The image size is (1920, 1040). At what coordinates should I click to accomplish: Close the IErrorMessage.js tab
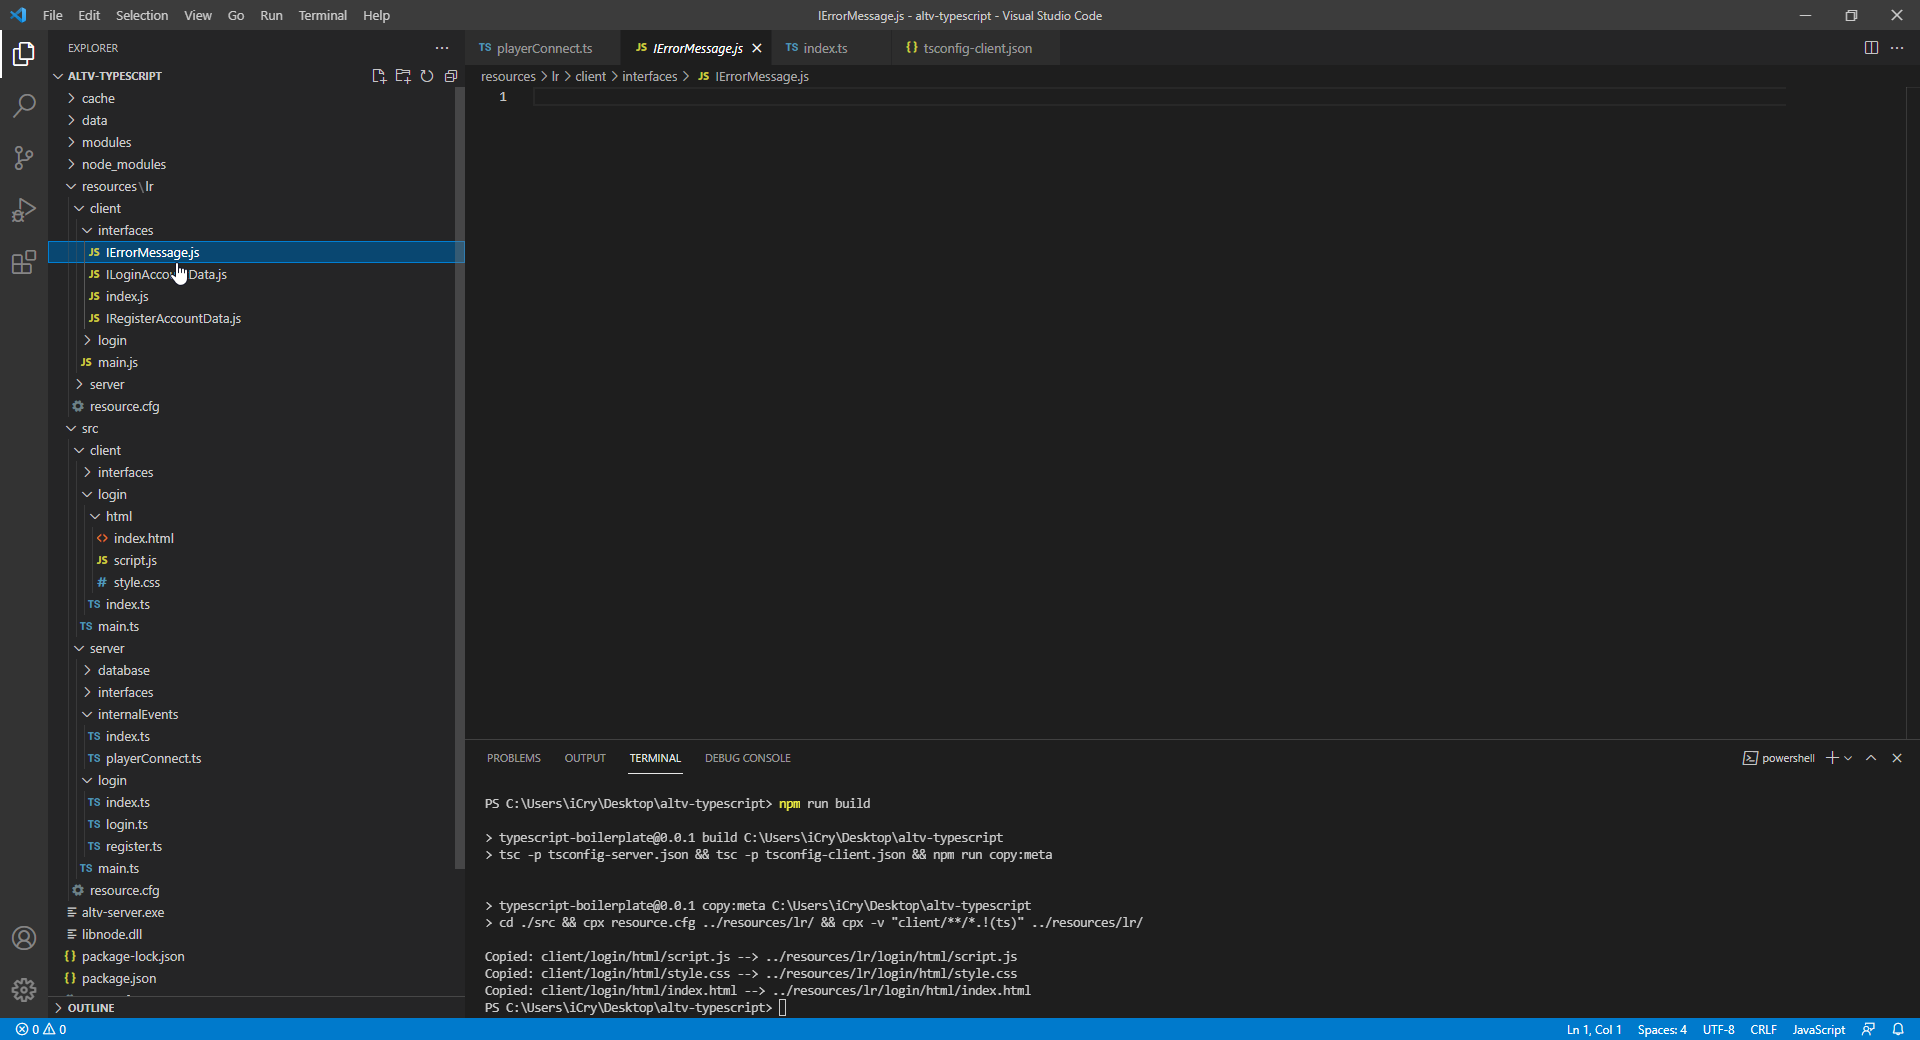point(757,48)
